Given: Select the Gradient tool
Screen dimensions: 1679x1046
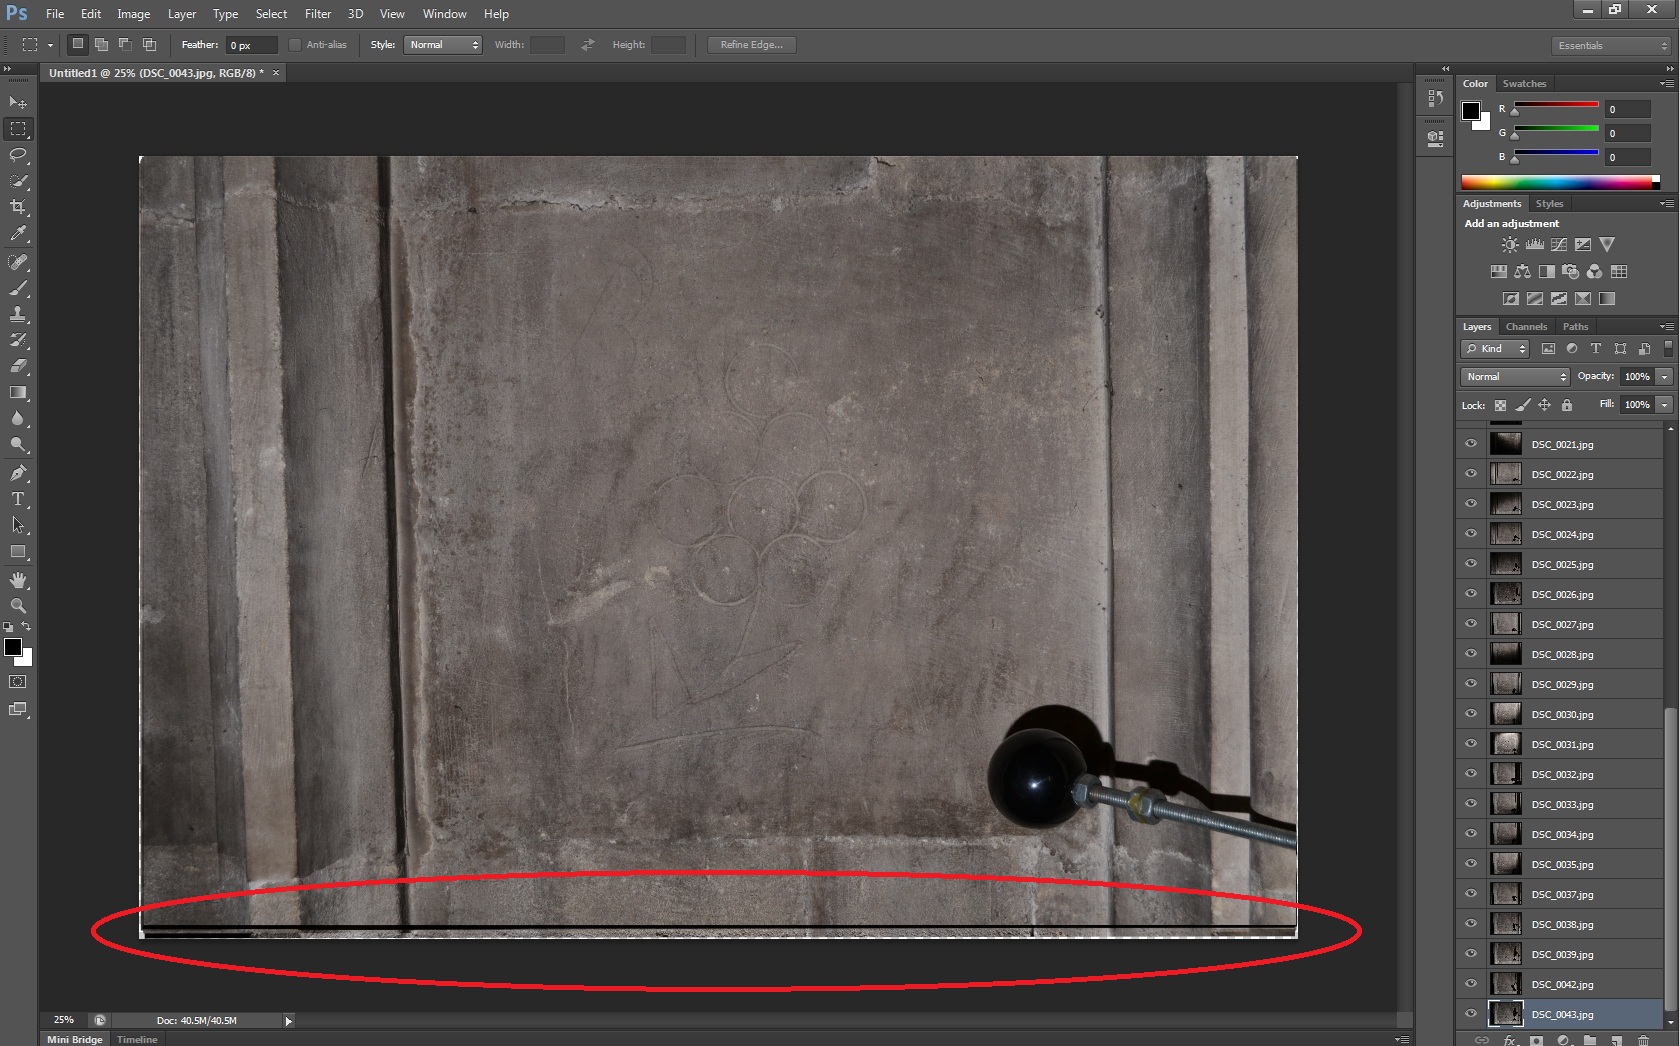Looking at the screenshot, I should pyautogui.click(x=18, y=393).
